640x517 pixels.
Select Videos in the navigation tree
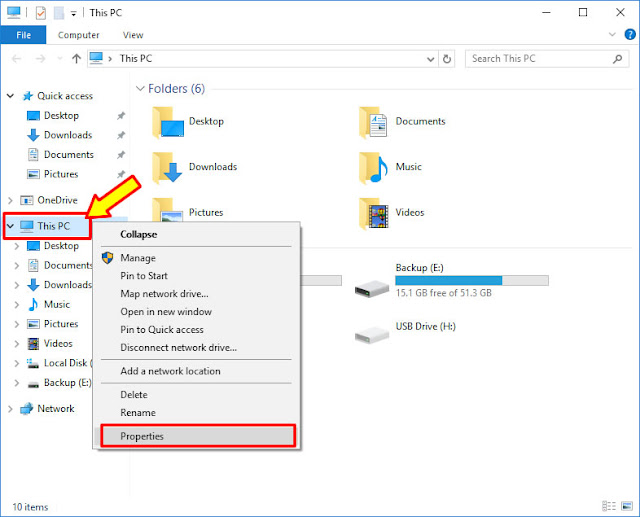58,344
